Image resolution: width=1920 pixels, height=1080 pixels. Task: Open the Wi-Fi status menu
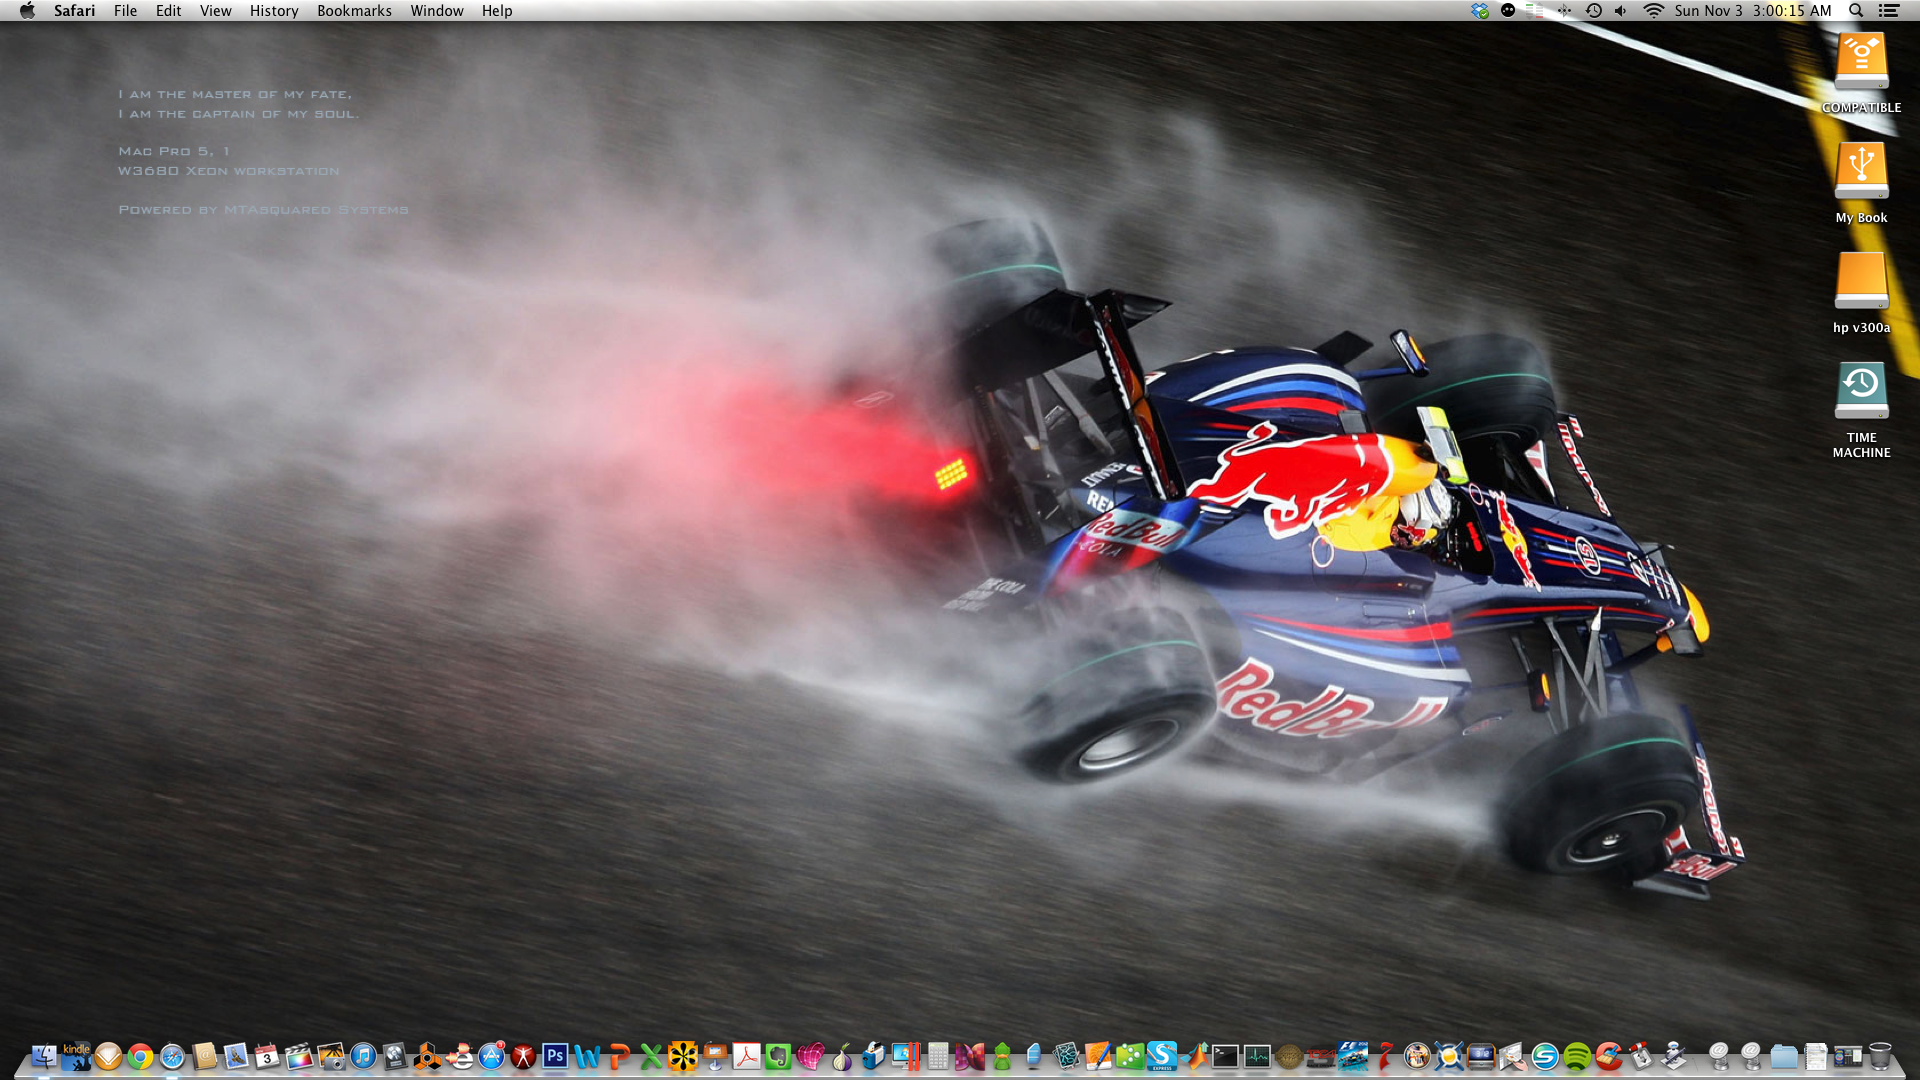tap(1653, 11)
